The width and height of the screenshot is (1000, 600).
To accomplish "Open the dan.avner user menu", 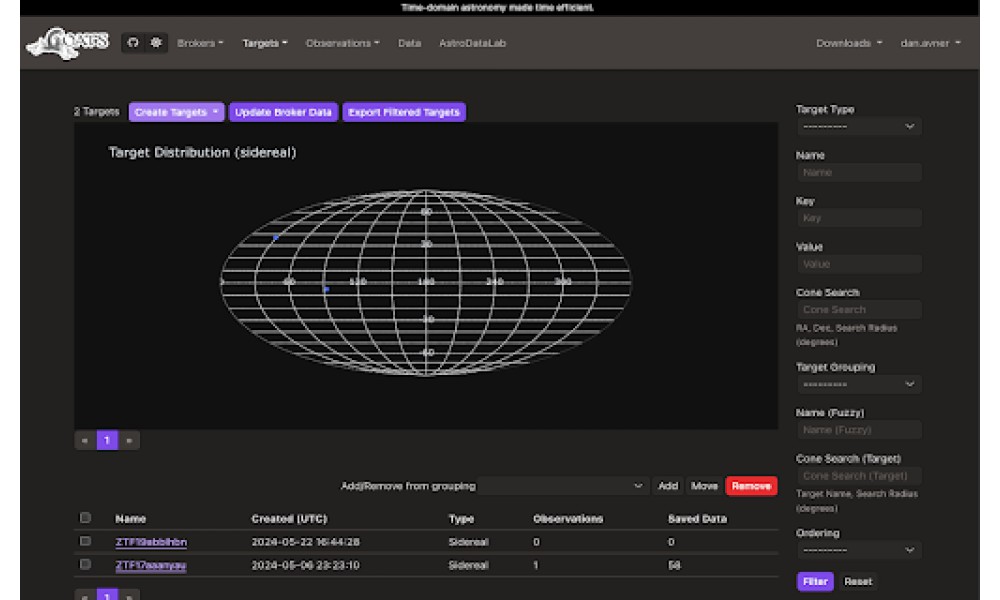I will (x=930, y=43).
